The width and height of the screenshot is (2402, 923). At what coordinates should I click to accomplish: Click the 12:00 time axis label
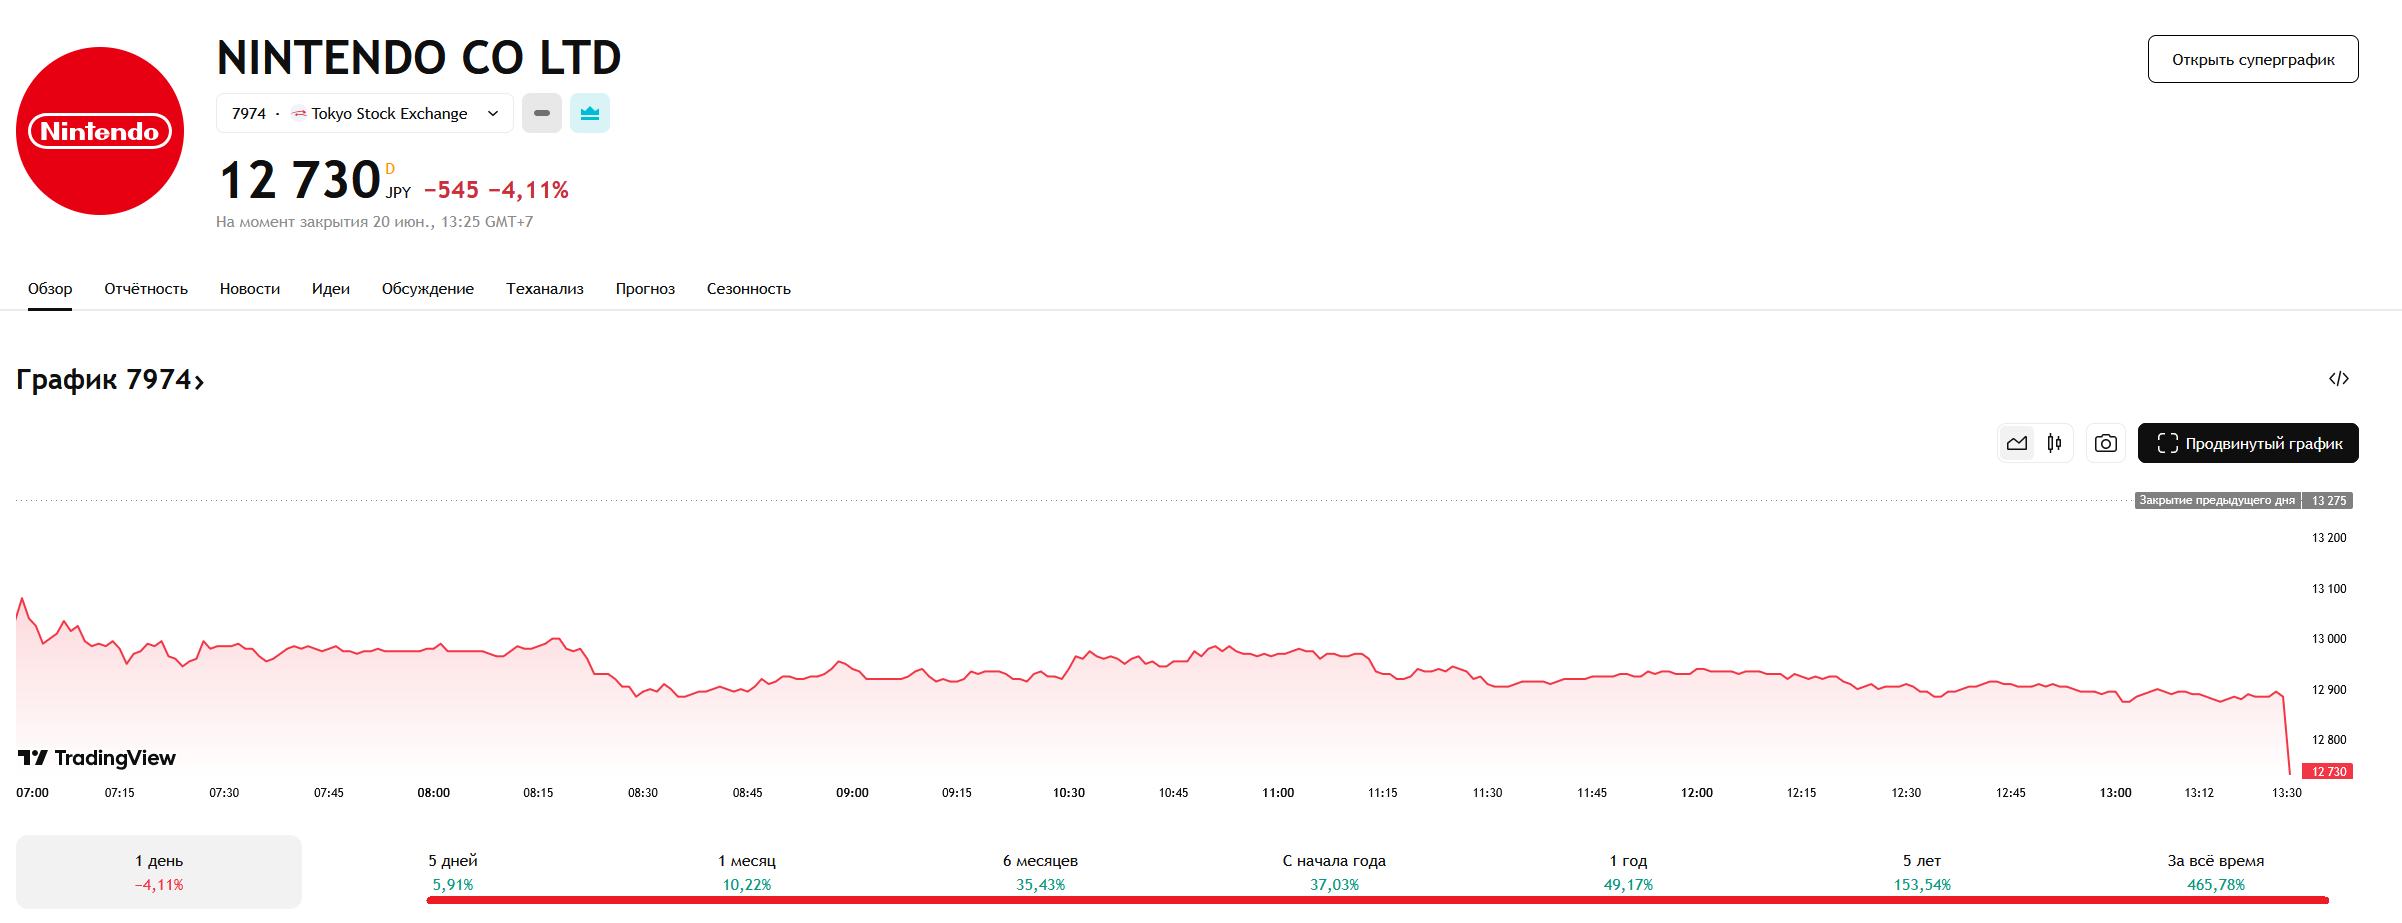1697,793
